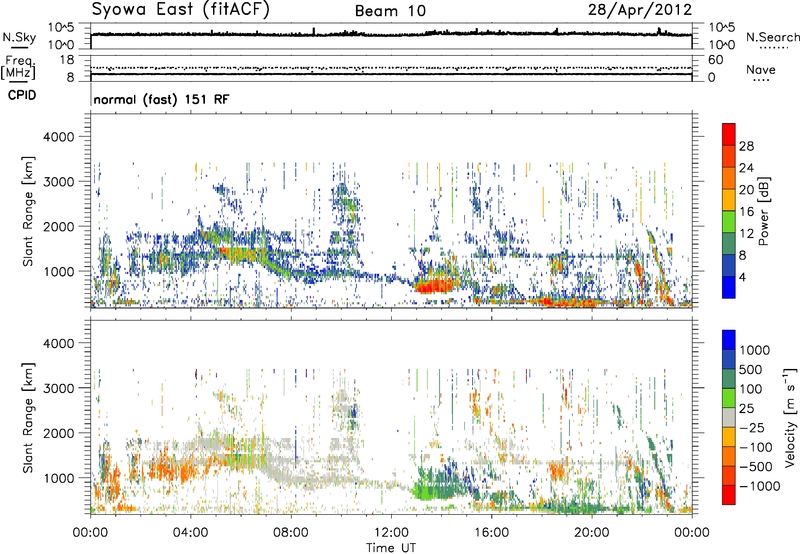
Task: Click the 'Power [dB]' colorbar label
Action: [763, 211]
